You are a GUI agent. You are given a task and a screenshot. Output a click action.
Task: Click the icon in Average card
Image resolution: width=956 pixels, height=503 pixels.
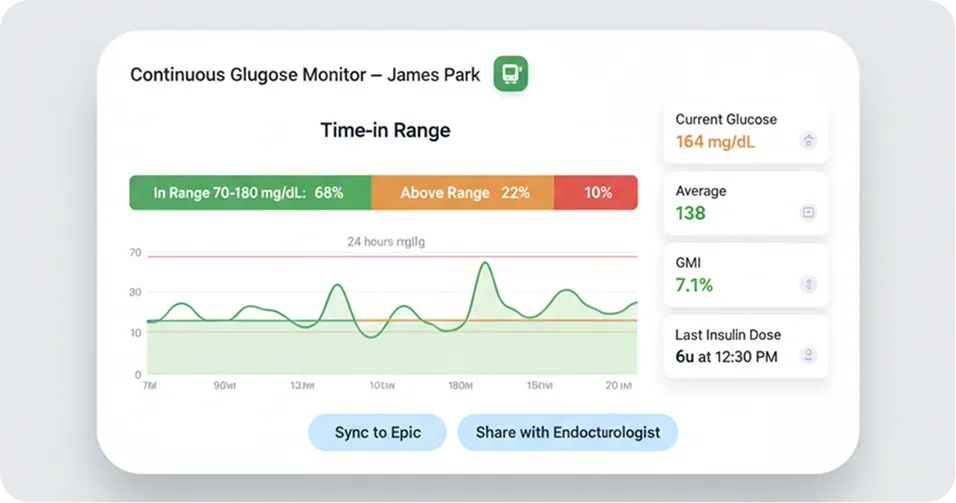point(808,212)
